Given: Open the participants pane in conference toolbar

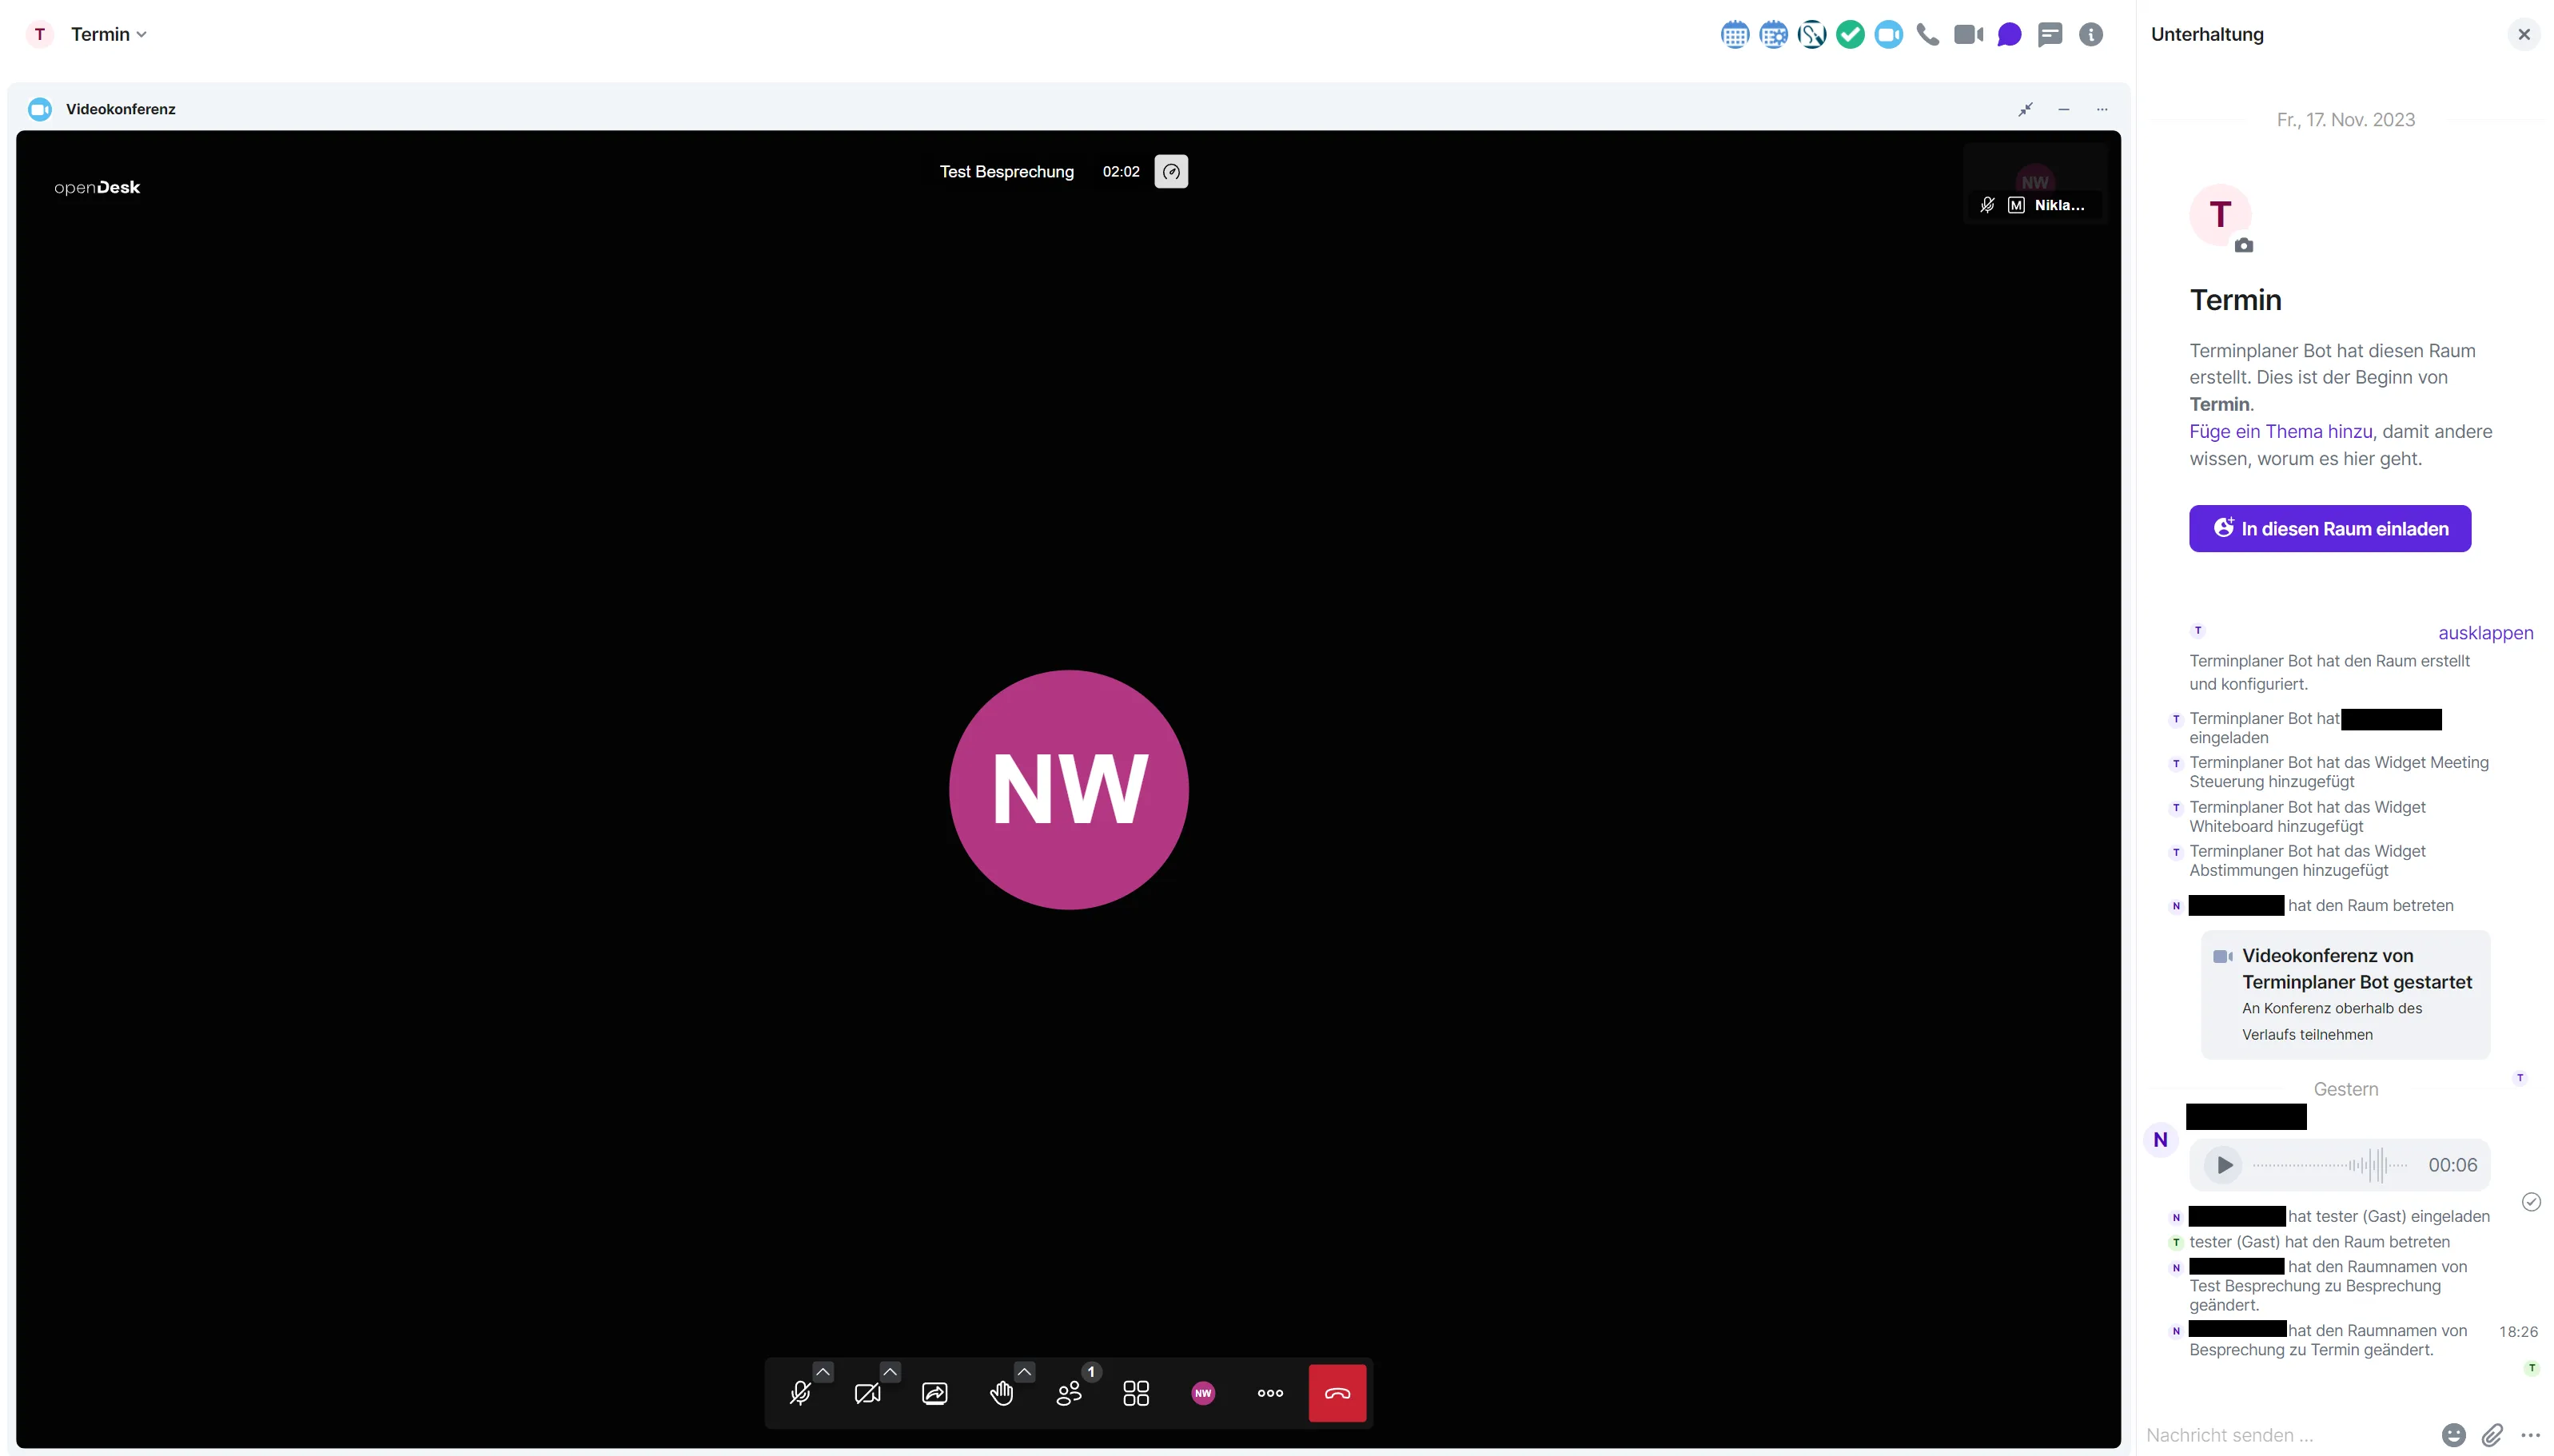Looking at the screenshot, I should (1068, 1393).
